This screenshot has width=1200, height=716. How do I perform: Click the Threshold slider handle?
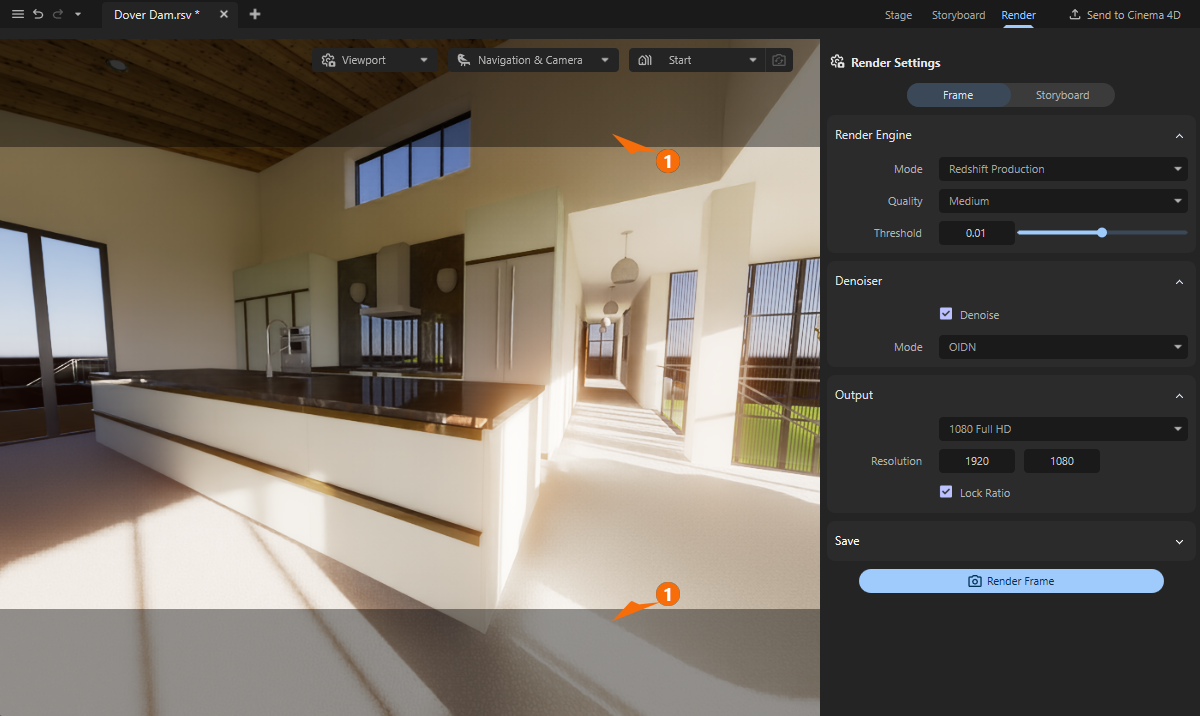click(1102, 232)
